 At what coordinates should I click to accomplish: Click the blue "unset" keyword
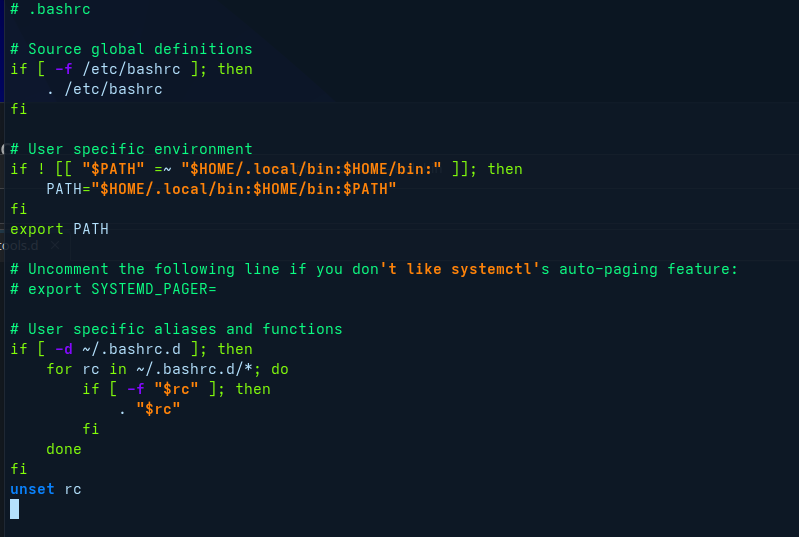[x=32, y=489]
